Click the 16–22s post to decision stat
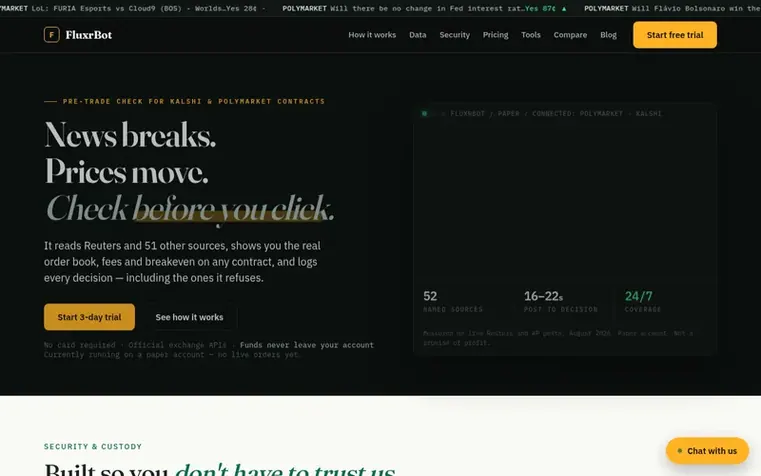Viewport: 761px width, 476px height. point(560,301)
